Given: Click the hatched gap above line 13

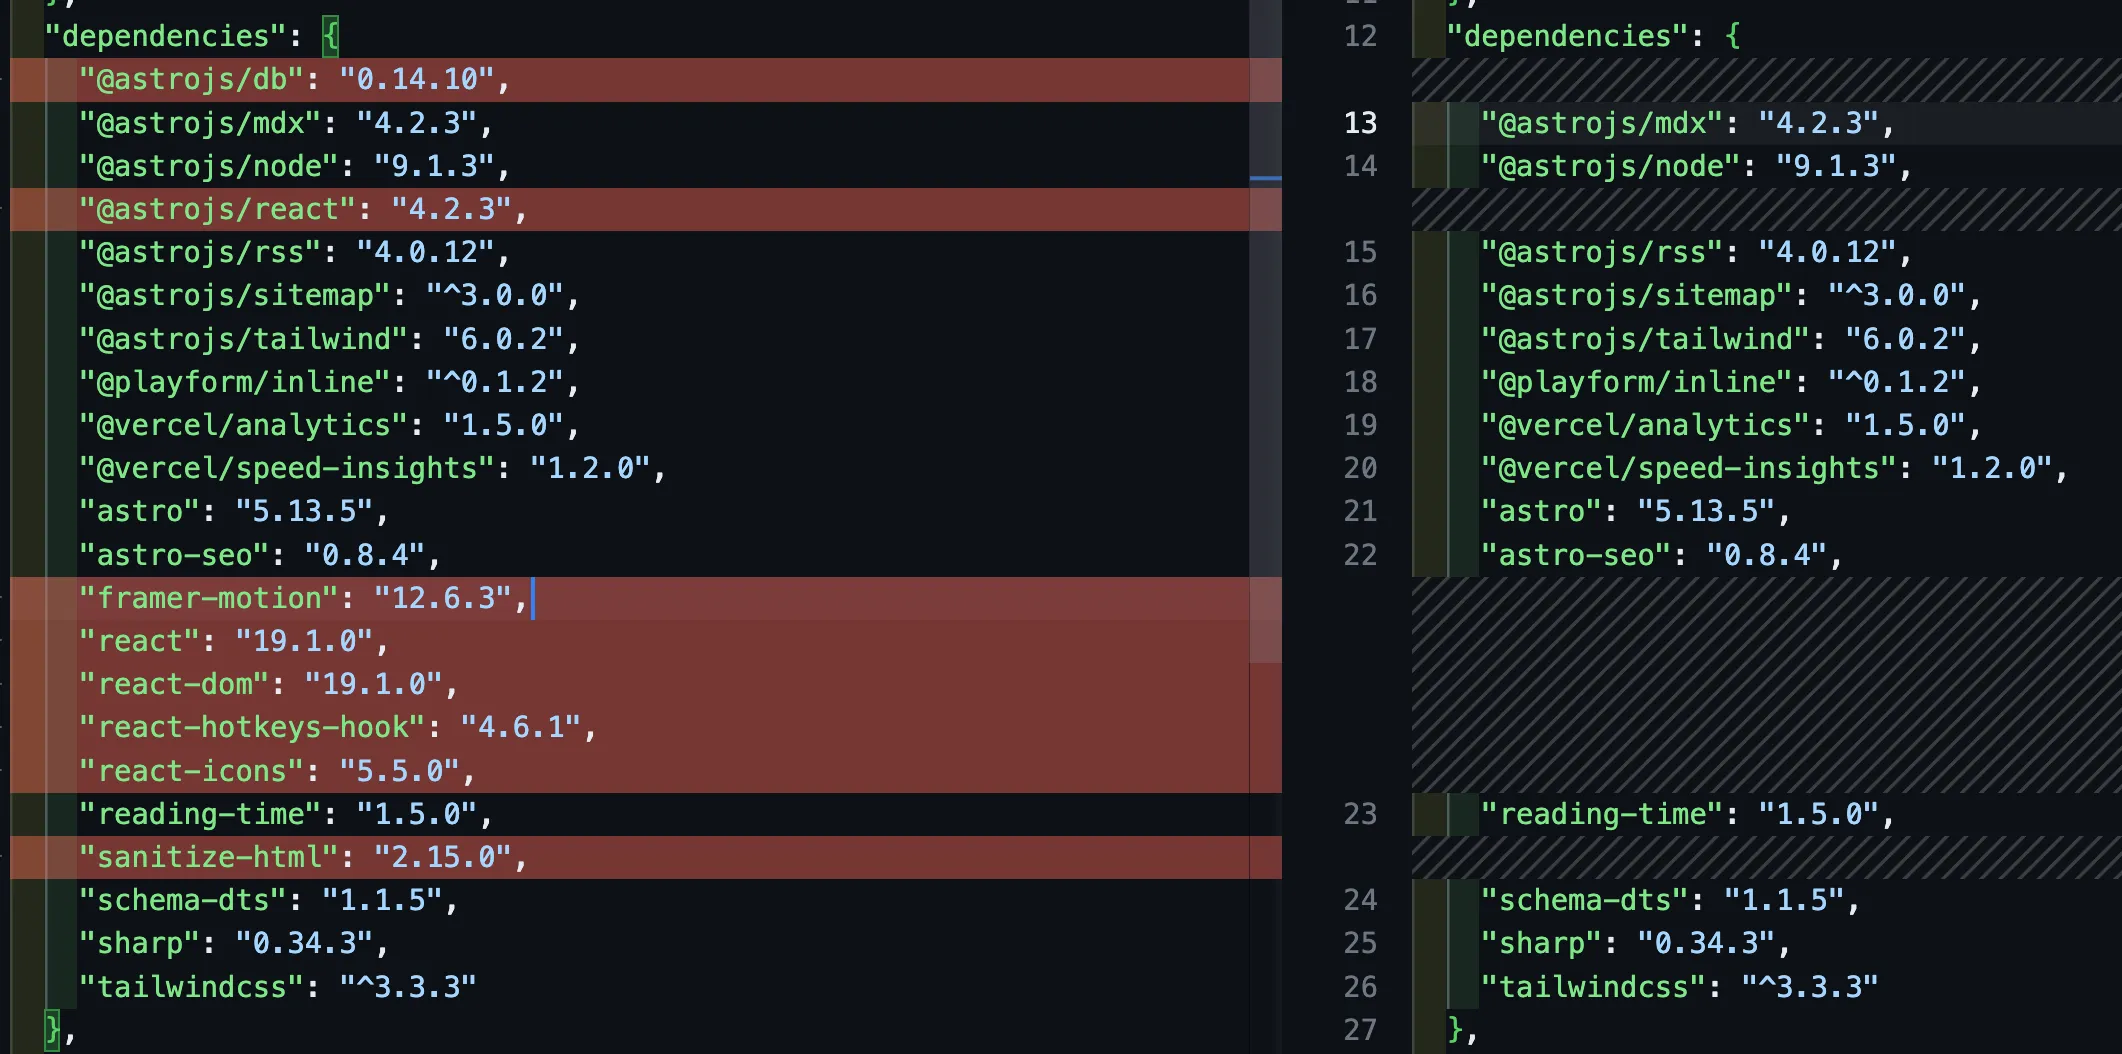Looking at the screenshot, I should tap(1765, 80).
